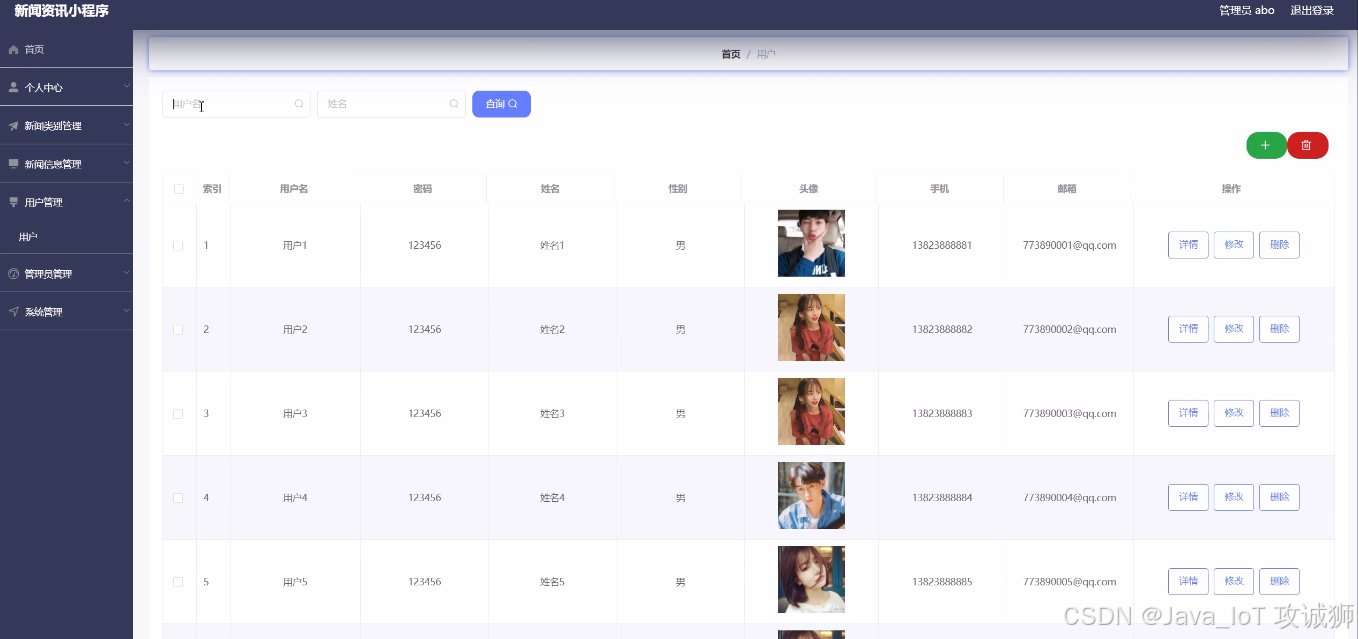Open the 个人中心 sidebar menu
The width and height of the screenshot is (1358, 639).
coord(66,87)
